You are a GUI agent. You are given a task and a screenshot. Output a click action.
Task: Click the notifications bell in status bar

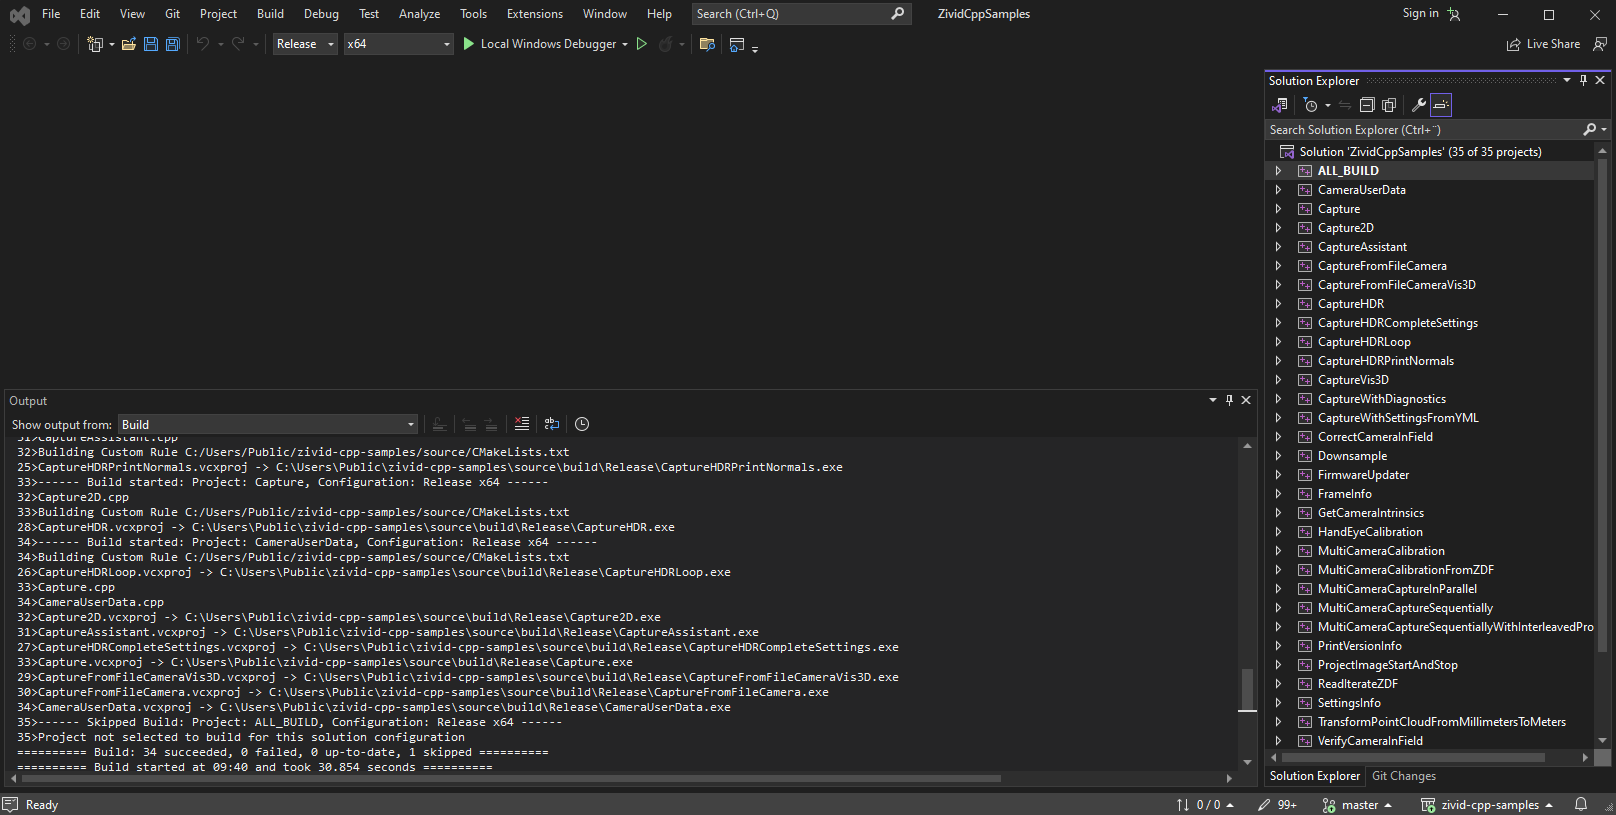pos(1581,804)
